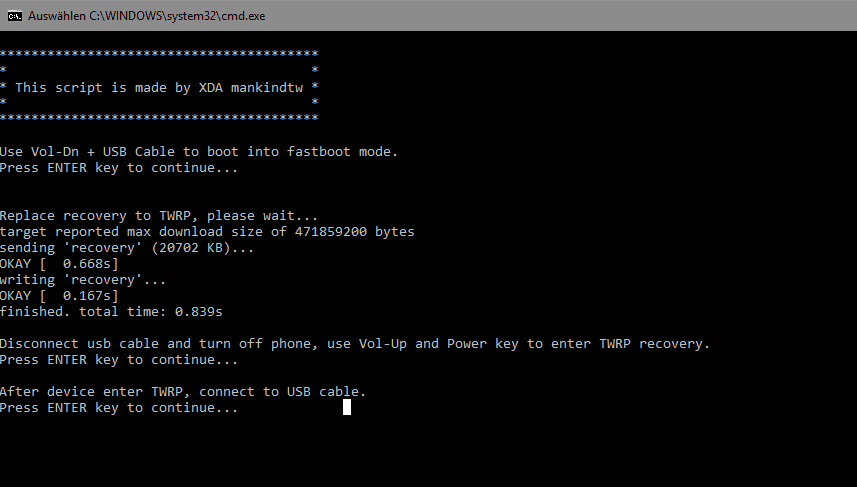Click the "writing 'recovery'..." line
This screenshot has height=487, width=857.
click(83, 280)
